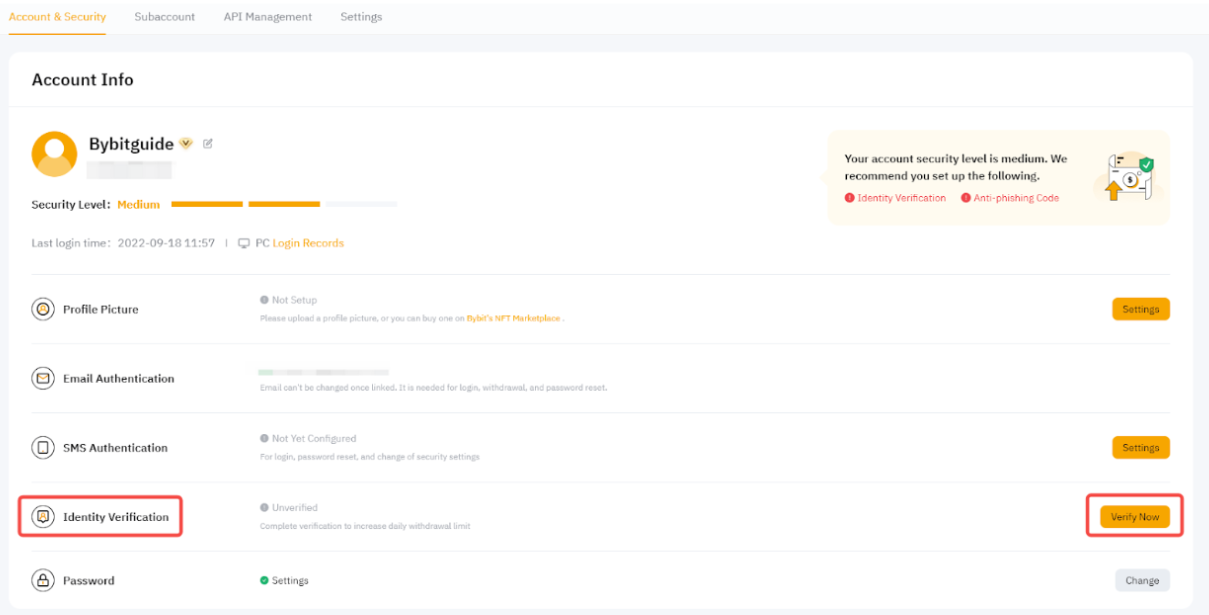The height and width of the screenshot is (615, 1209).
Task: Switch to the Subaccount tab
Action: coord(164,17)
